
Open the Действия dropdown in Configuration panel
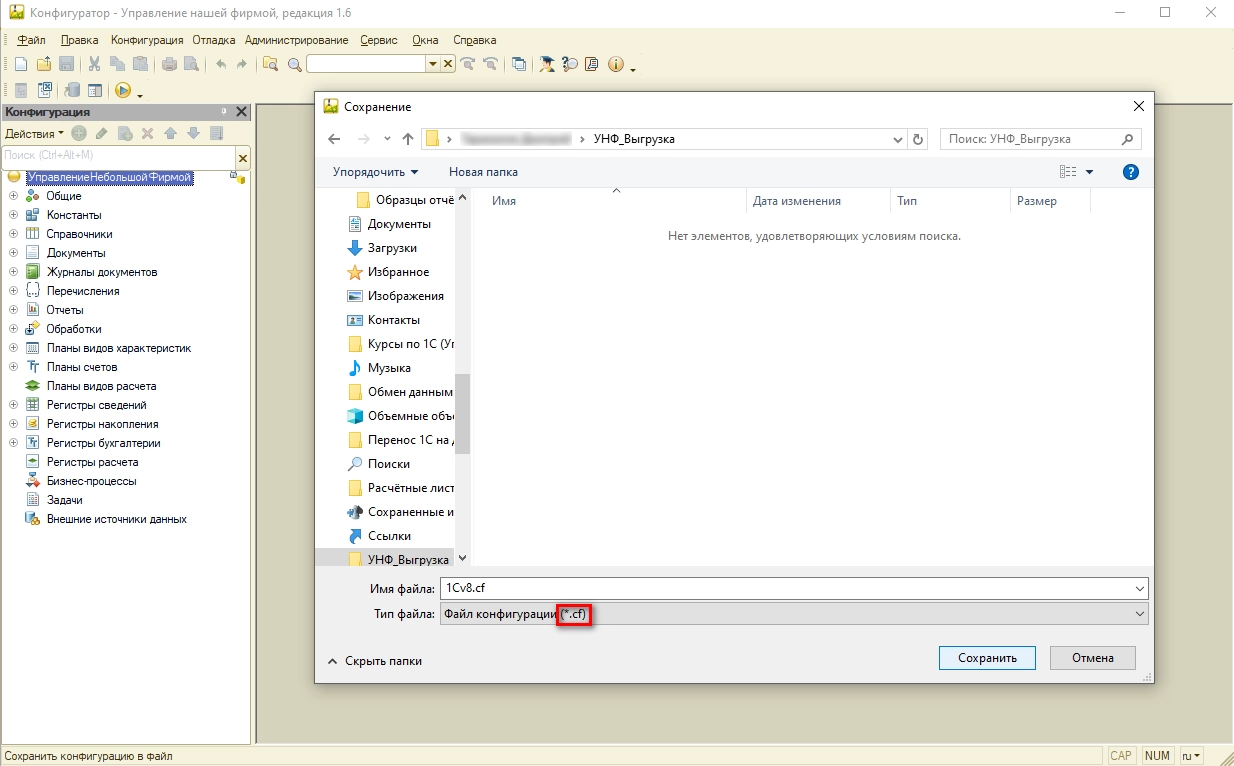click(x=34, y=133)
